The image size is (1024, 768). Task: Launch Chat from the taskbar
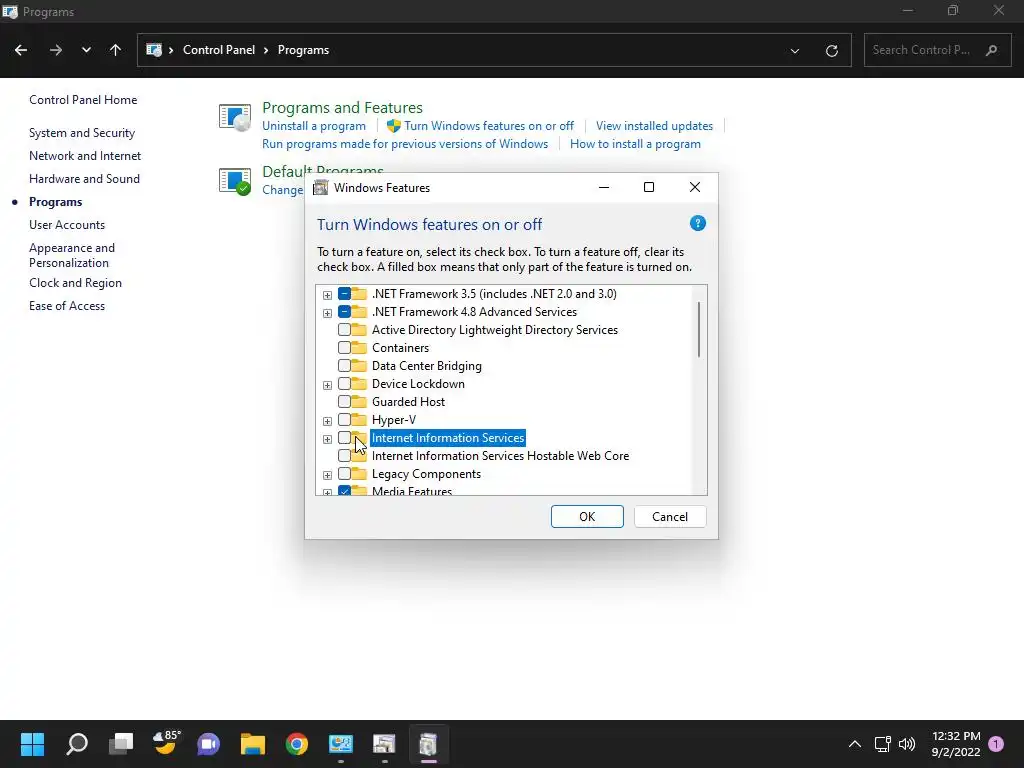click(208, 744)
